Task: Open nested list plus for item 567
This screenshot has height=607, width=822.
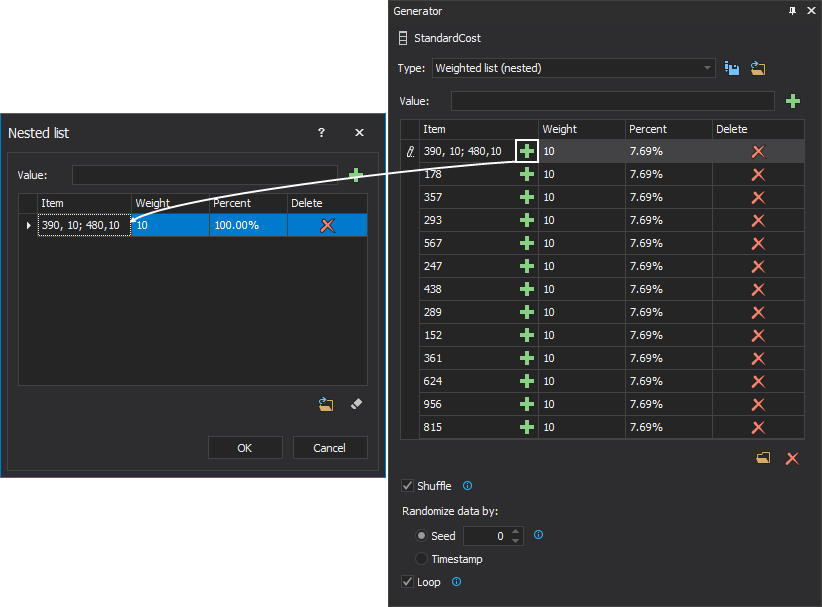Action: (526, 243)
